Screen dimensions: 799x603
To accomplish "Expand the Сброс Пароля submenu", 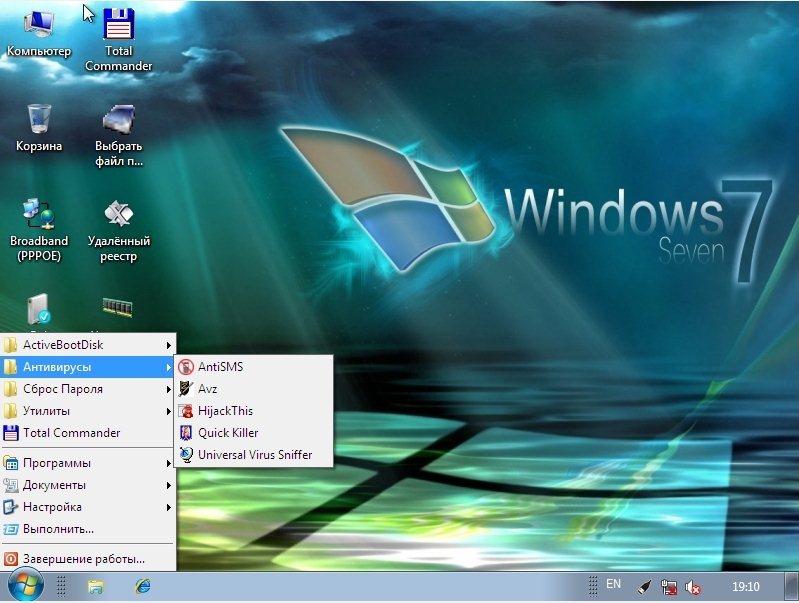I will coord(88,389).
